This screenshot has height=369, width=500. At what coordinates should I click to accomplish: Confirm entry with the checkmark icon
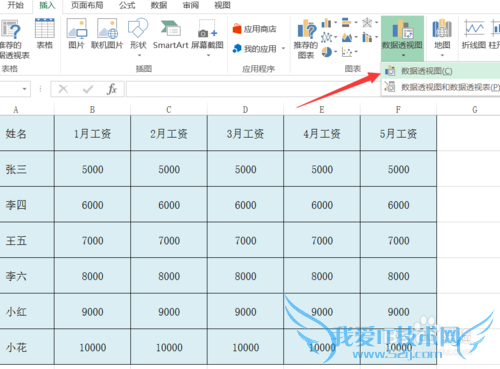click(x=88, y=89)
